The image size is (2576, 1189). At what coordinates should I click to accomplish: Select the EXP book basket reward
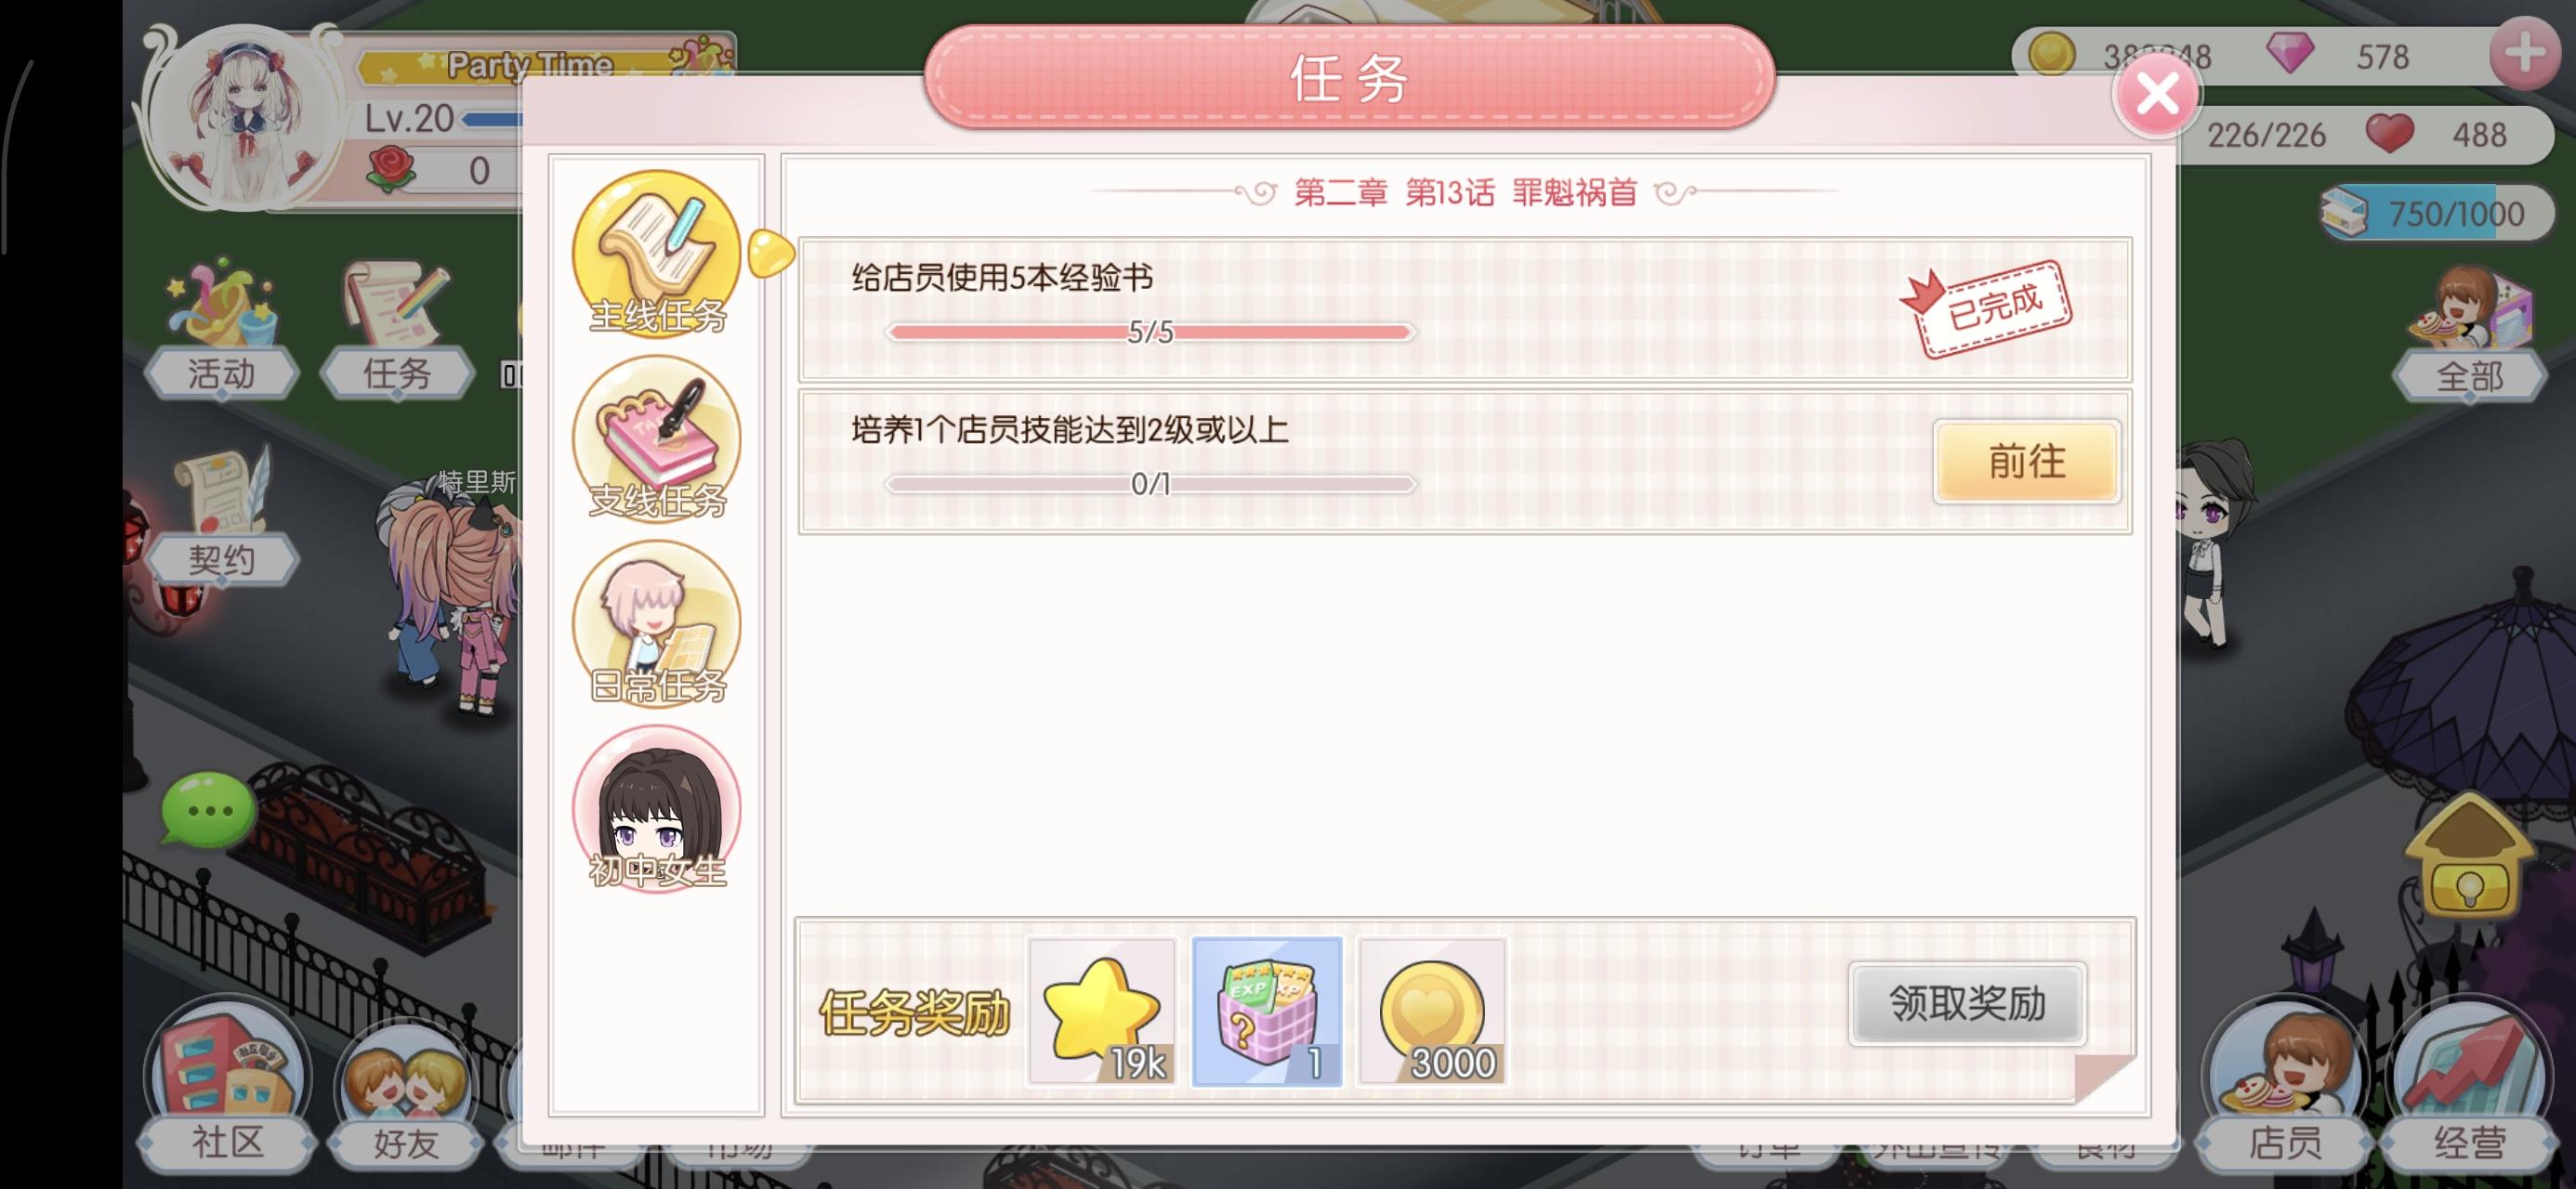[x=1267, y=1011]
